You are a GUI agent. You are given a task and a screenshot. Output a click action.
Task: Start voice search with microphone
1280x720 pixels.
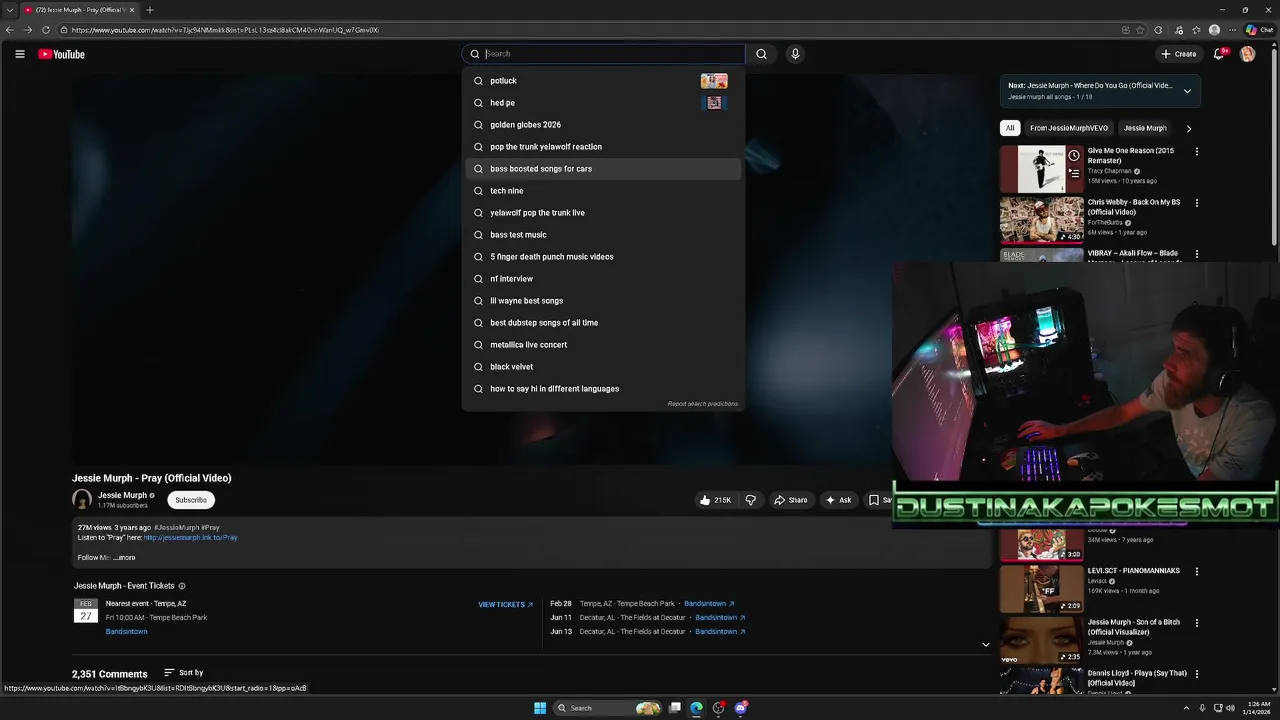[795, 54]
